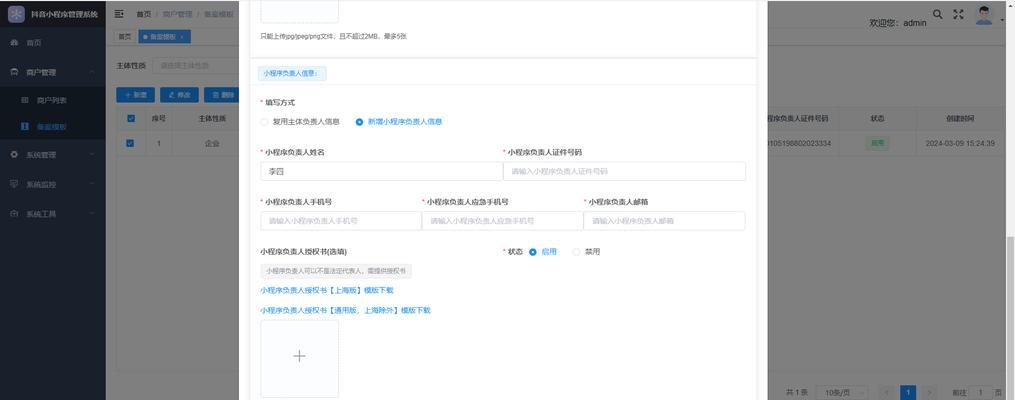This screenshot has height=400, width=1015.
Task: Click the previous page arrow in pagination
Action: 887,393
